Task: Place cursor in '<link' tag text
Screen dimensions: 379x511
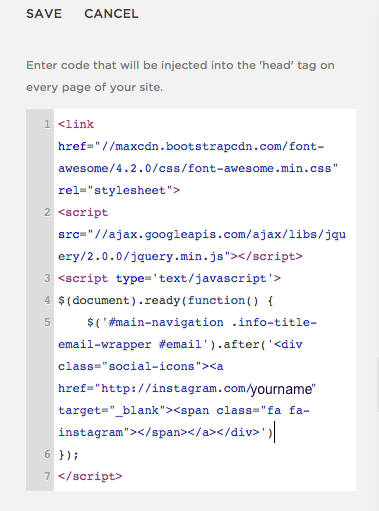Action: (x=76, y=124)
